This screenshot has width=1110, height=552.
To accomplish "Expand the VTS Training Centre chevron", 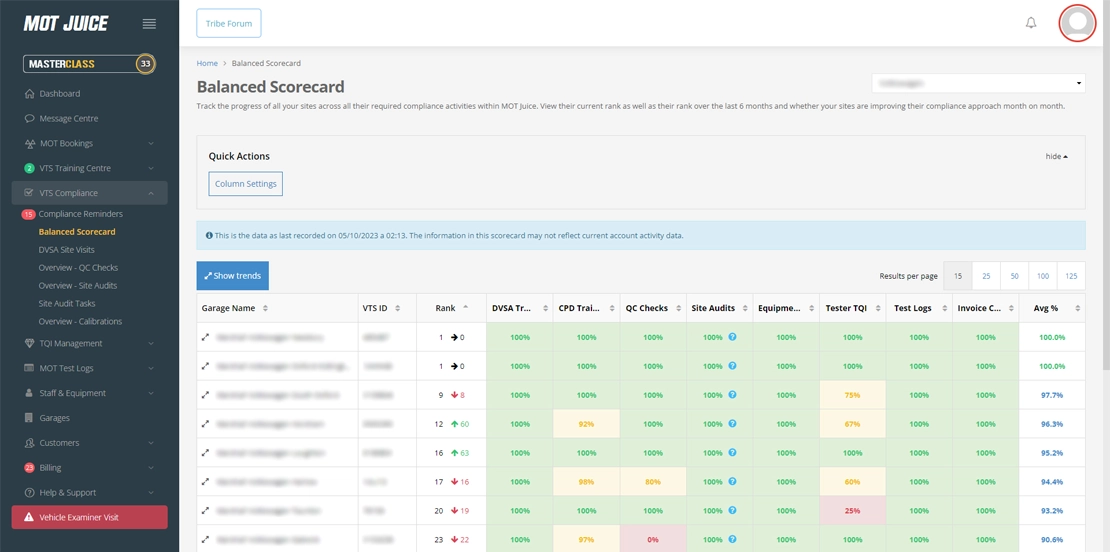I will coord(151,168).
